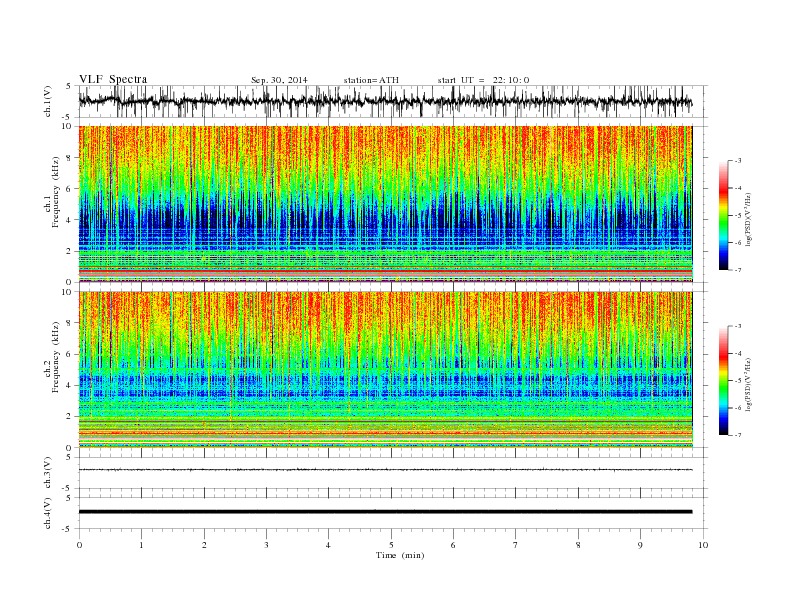Click the ch.2 spectrogram color scale bar
The height and width of the screenshot is (612, 792).
tap(723, 380)
